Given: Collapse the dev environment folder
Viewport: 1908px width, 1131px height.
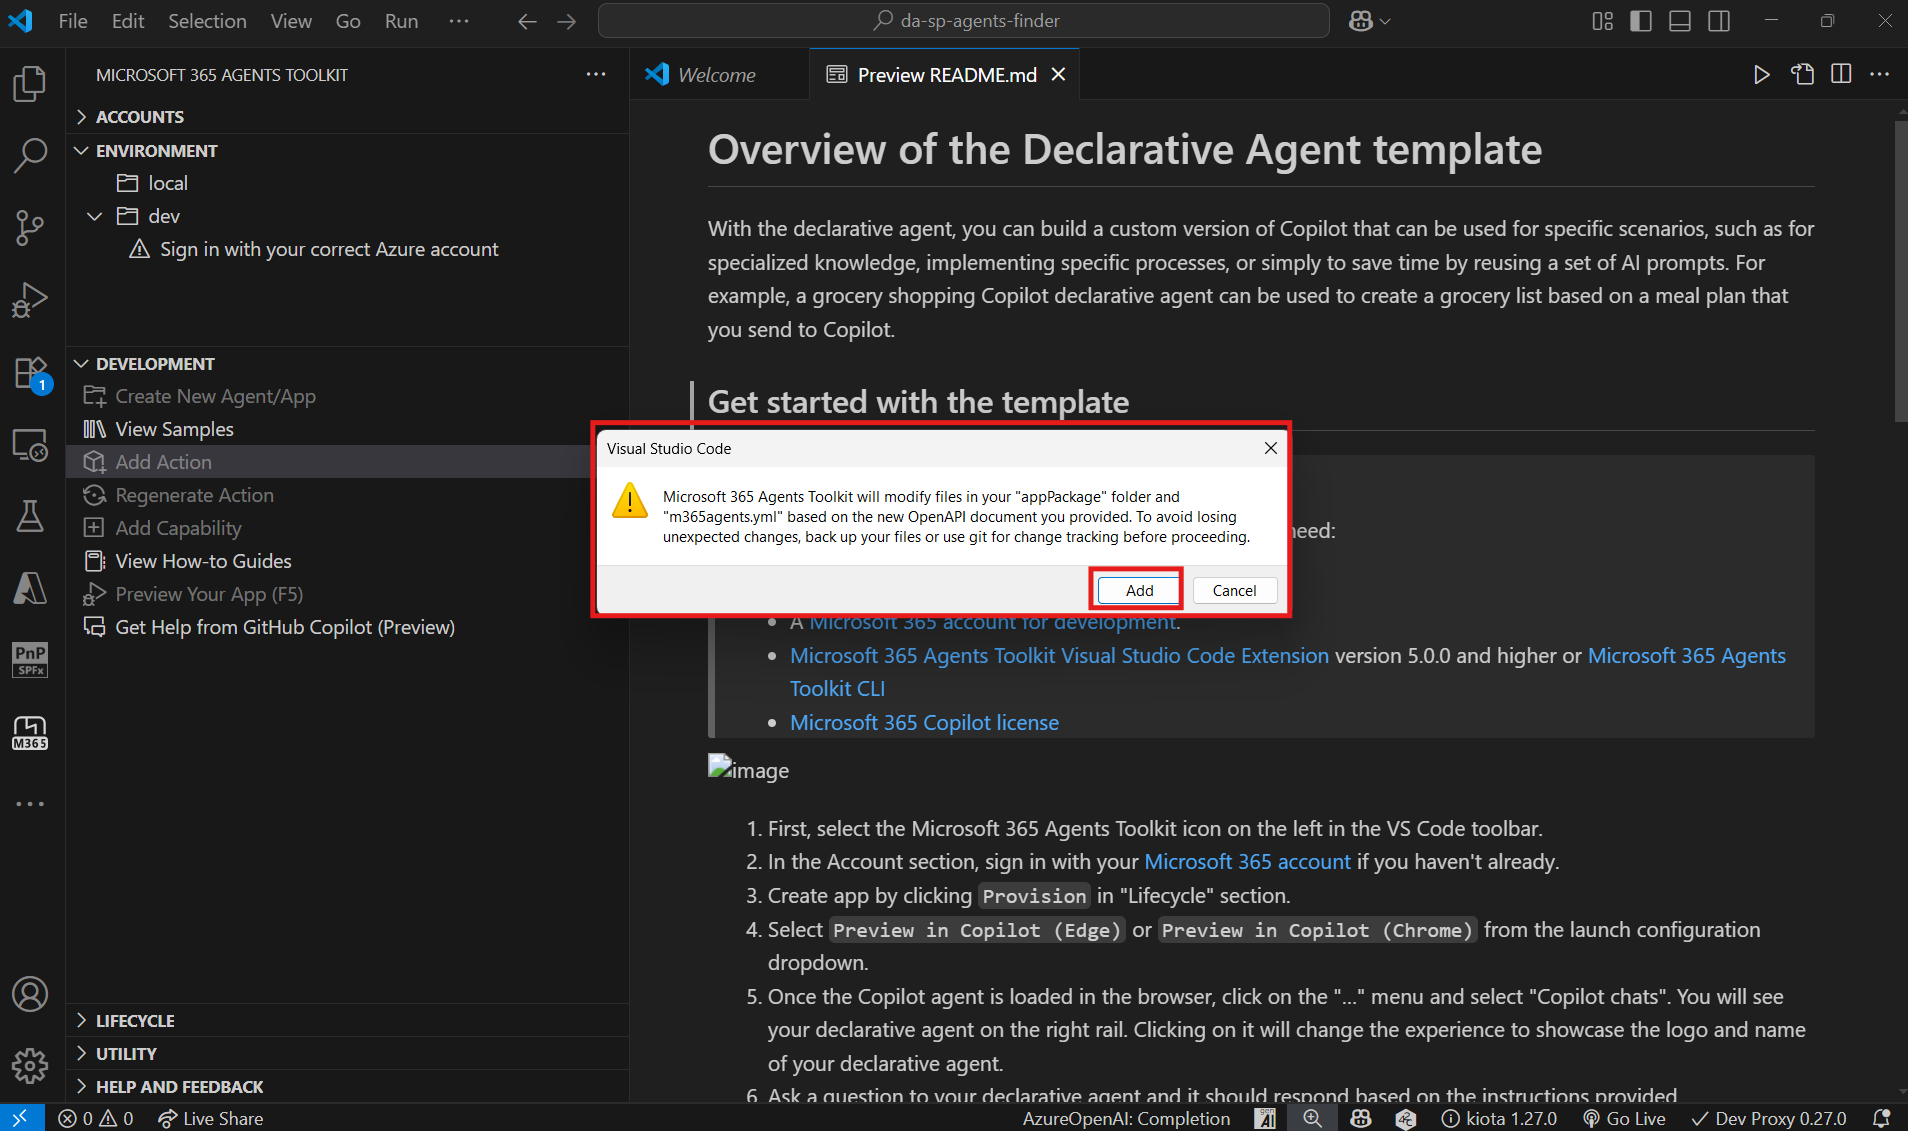Looking at the screenshot, I should click(95, 216).
